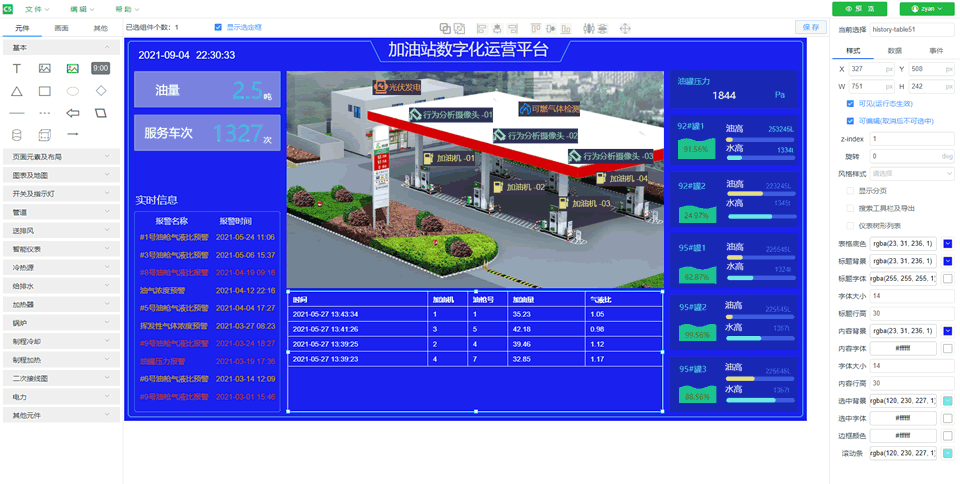Select the cylinder shape element
Screen dimensions: 960x484
(x=17, y=135)
